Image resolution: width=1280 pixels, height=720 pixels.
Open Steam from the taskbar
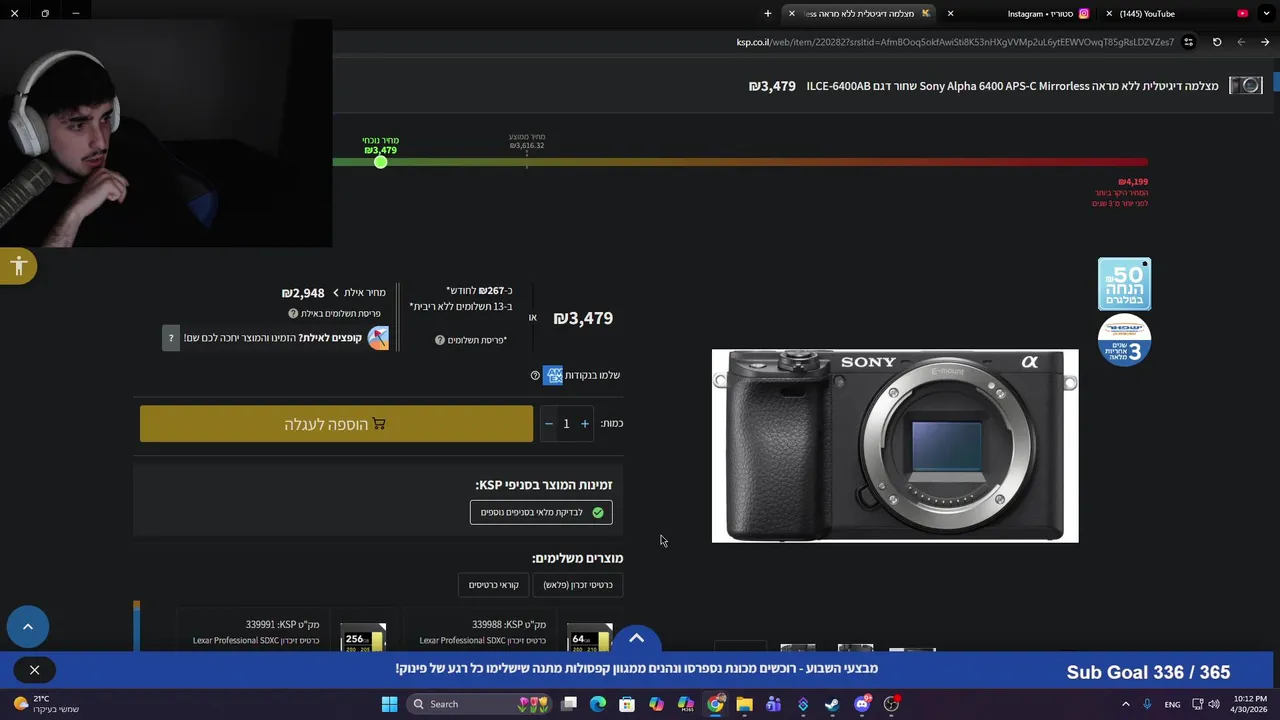point(832,704)
